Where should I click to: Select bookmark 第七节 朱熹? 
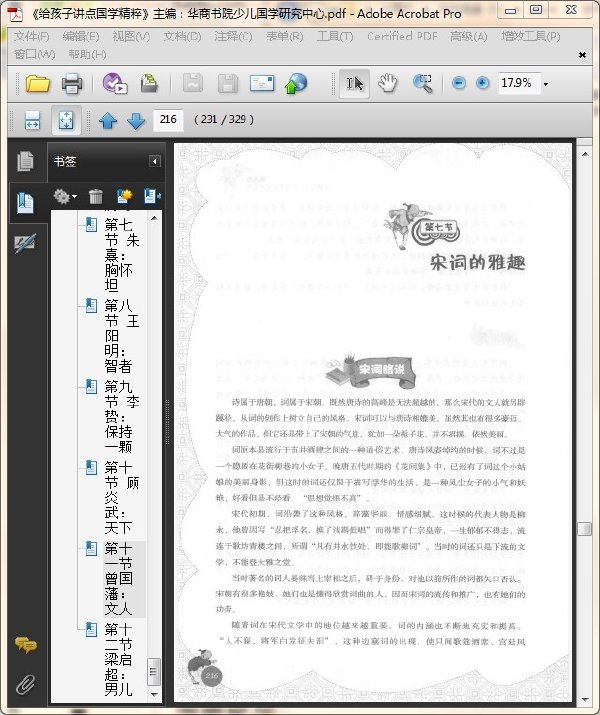tap(122, 254)
